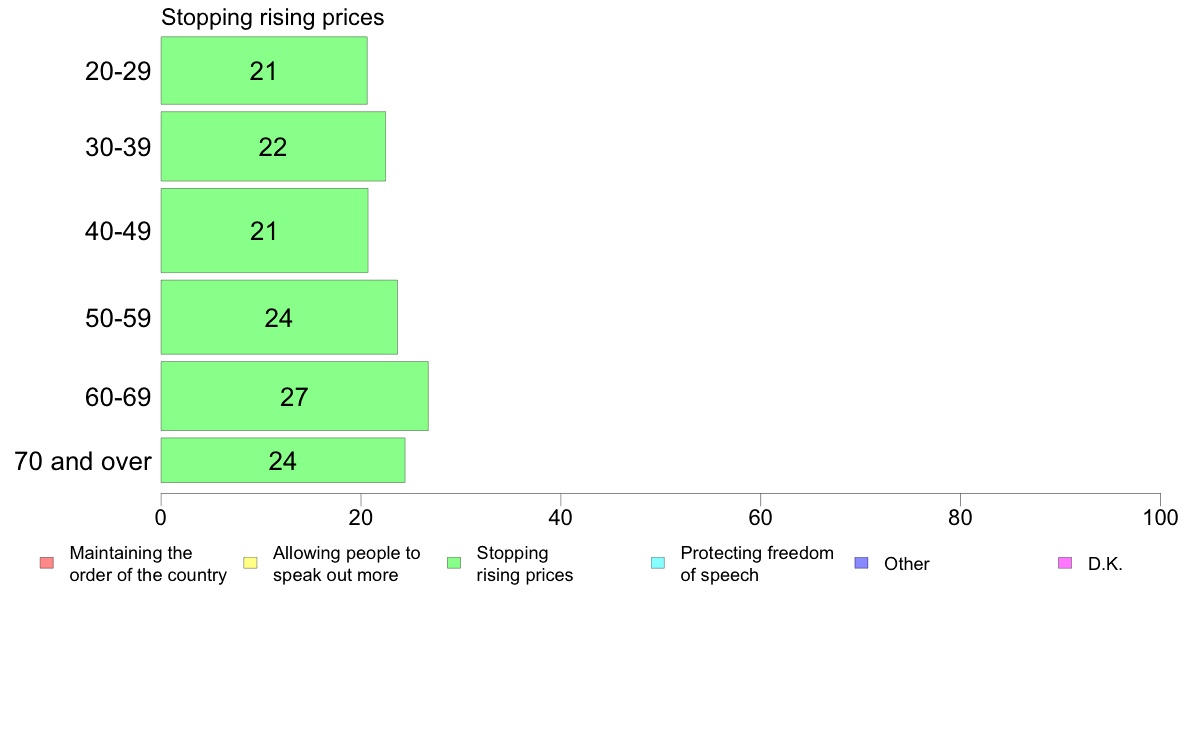Image resolution: width=1188 pixels, height=736 pixels.
Task: Click the blue Other legend swatch
Action: (861, 563)
